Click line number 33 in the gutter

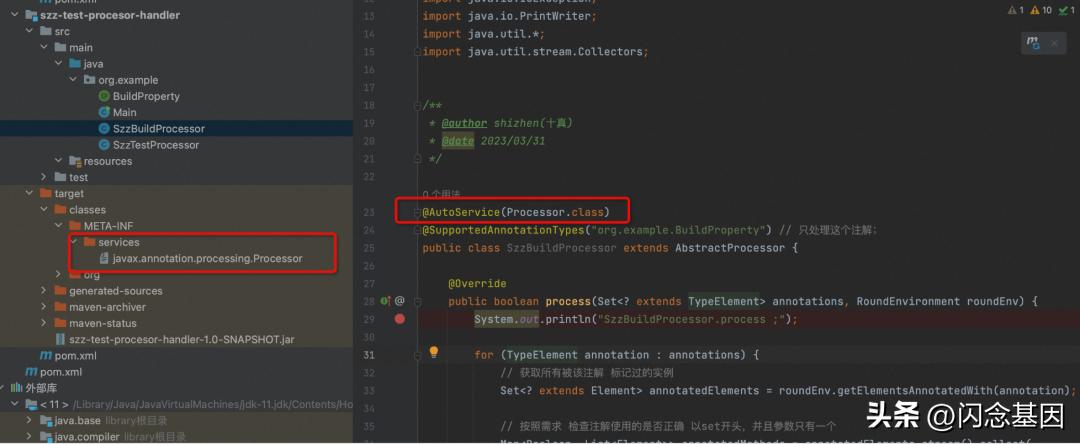coord(368,391)
